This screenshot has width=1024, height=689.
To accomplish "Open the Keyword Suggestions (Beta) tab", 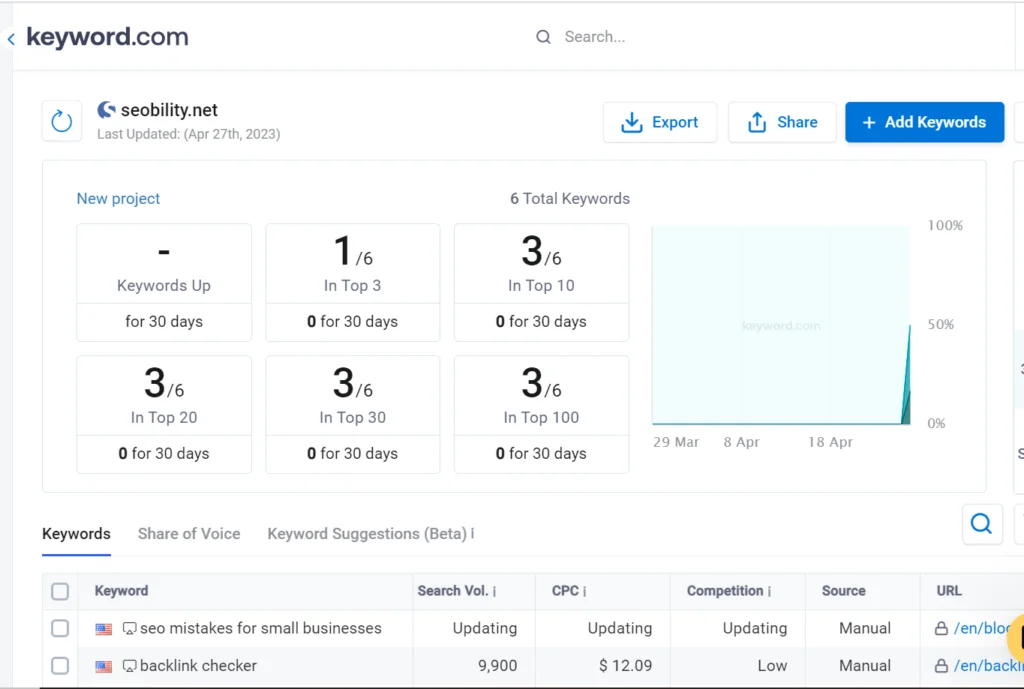I will tap(364, 534).
